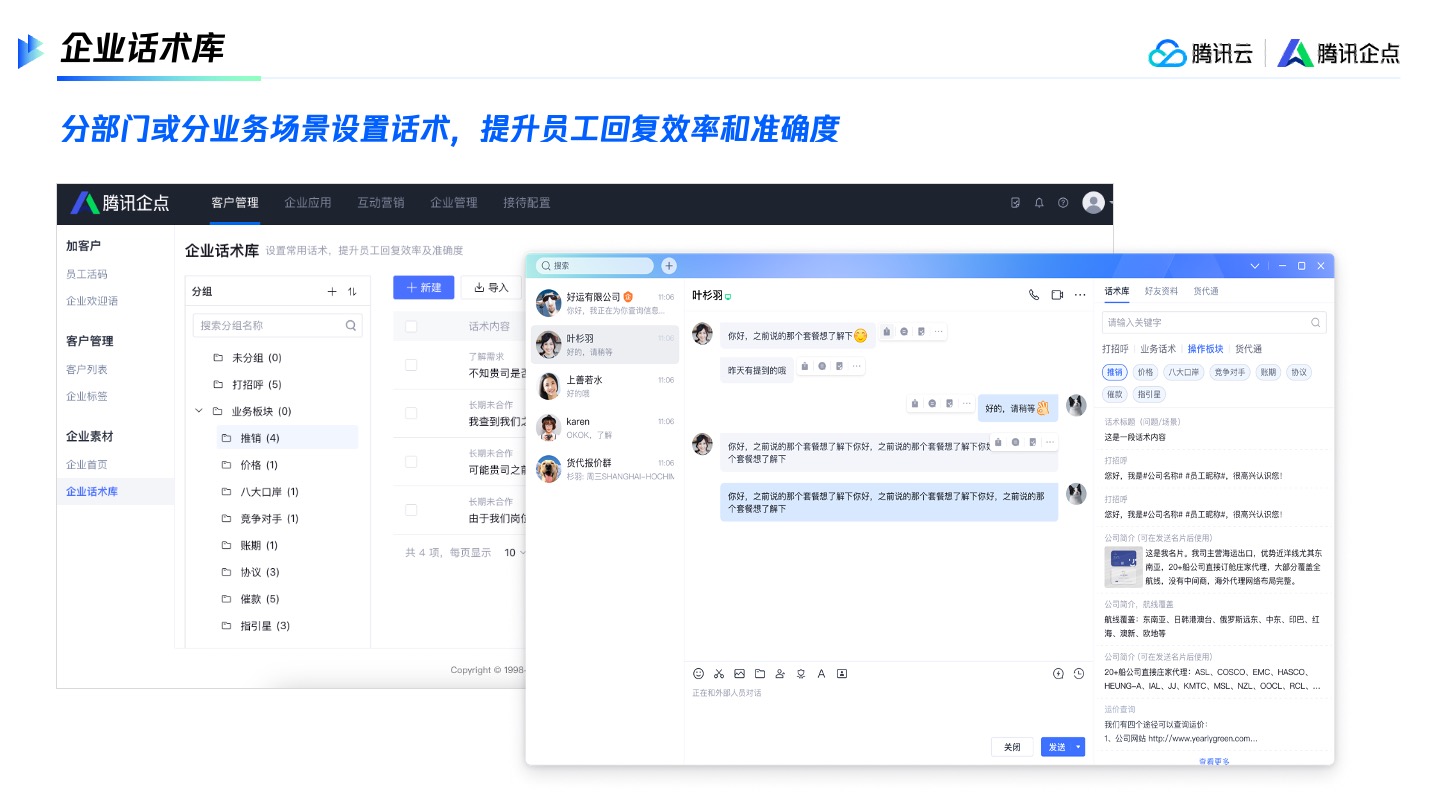Screen dimensions: 1440x810
Task: Tick the checkbox of the 了解需求 row
Action: coord(411,365)
